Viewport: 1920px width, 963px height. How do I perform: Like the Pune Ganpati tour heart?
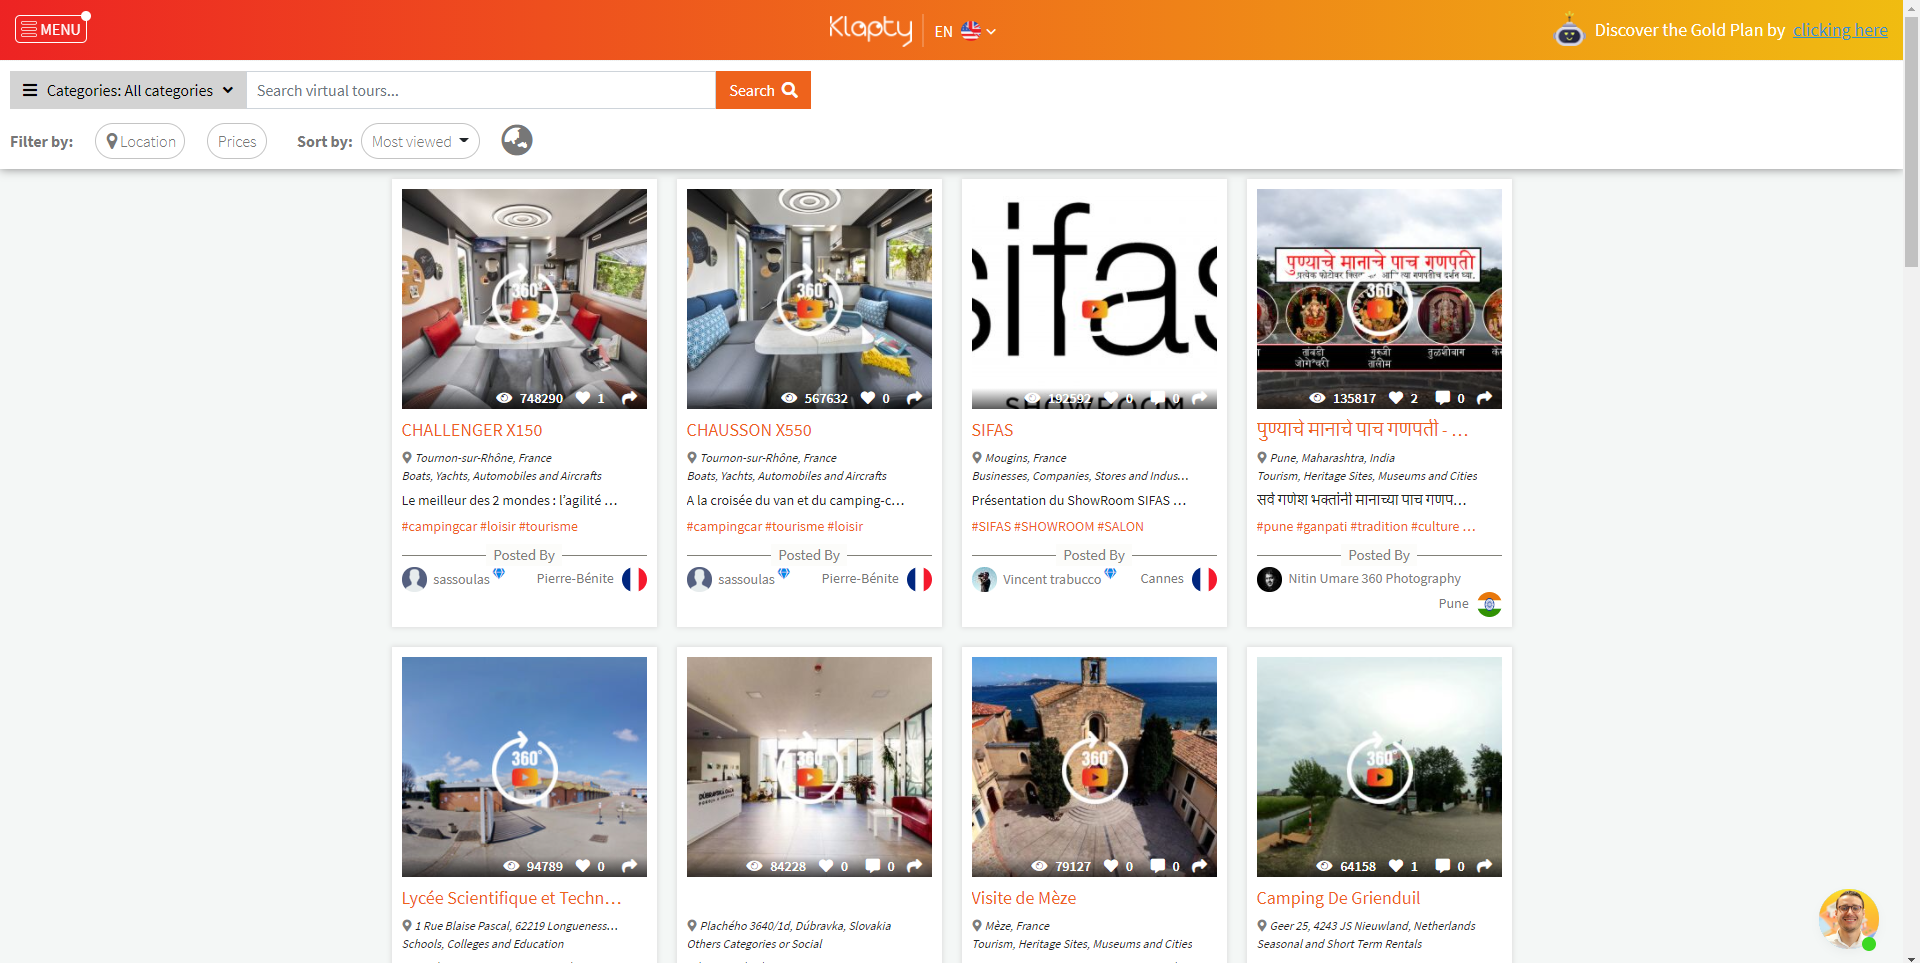[1396, 398]
